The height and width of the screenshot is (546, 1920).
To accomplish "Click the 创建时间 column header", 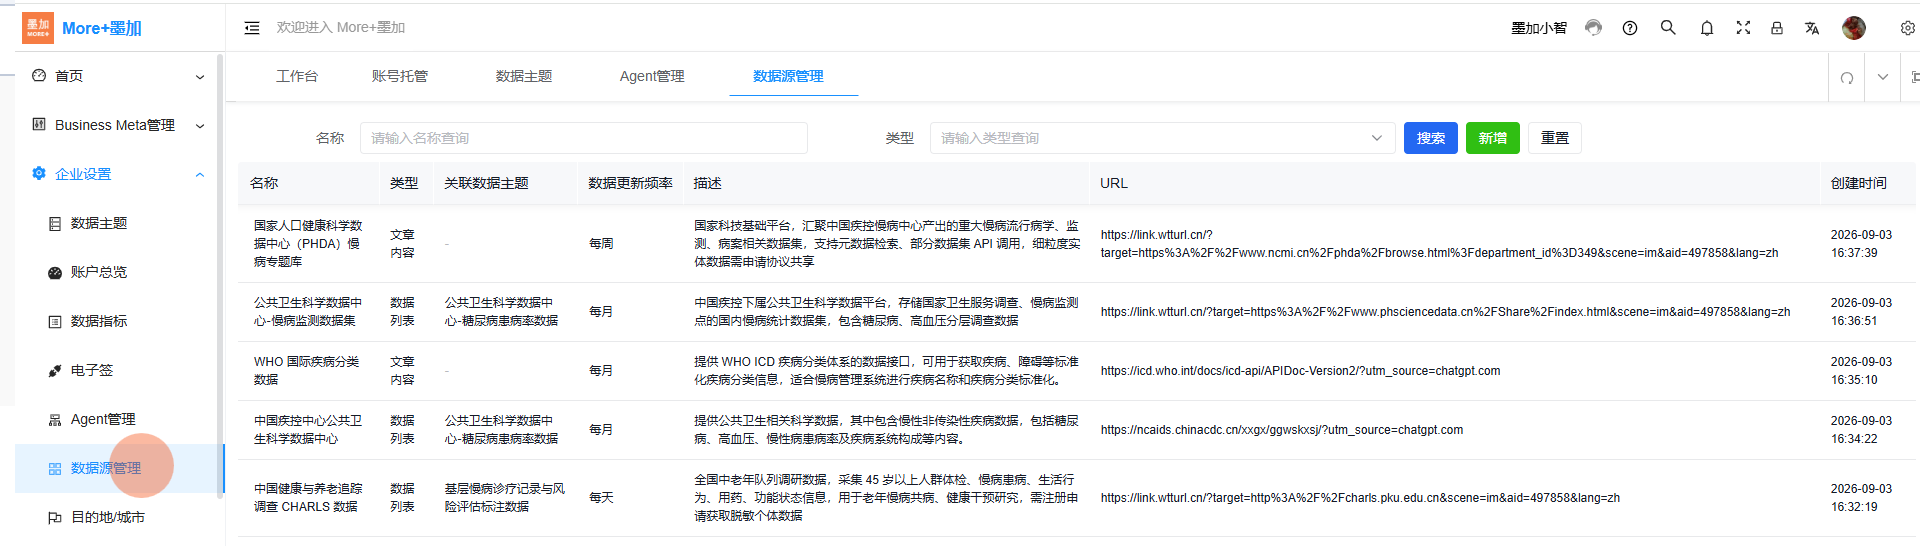I will pyautogui.click(x=1858, y=183).
